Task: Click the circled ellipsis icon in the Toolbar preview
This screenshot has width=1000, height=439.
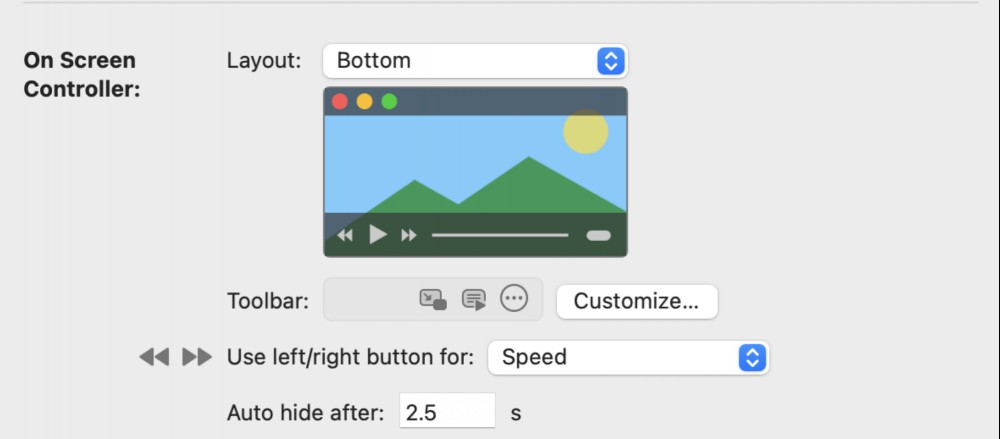Action: click(514, 298)
